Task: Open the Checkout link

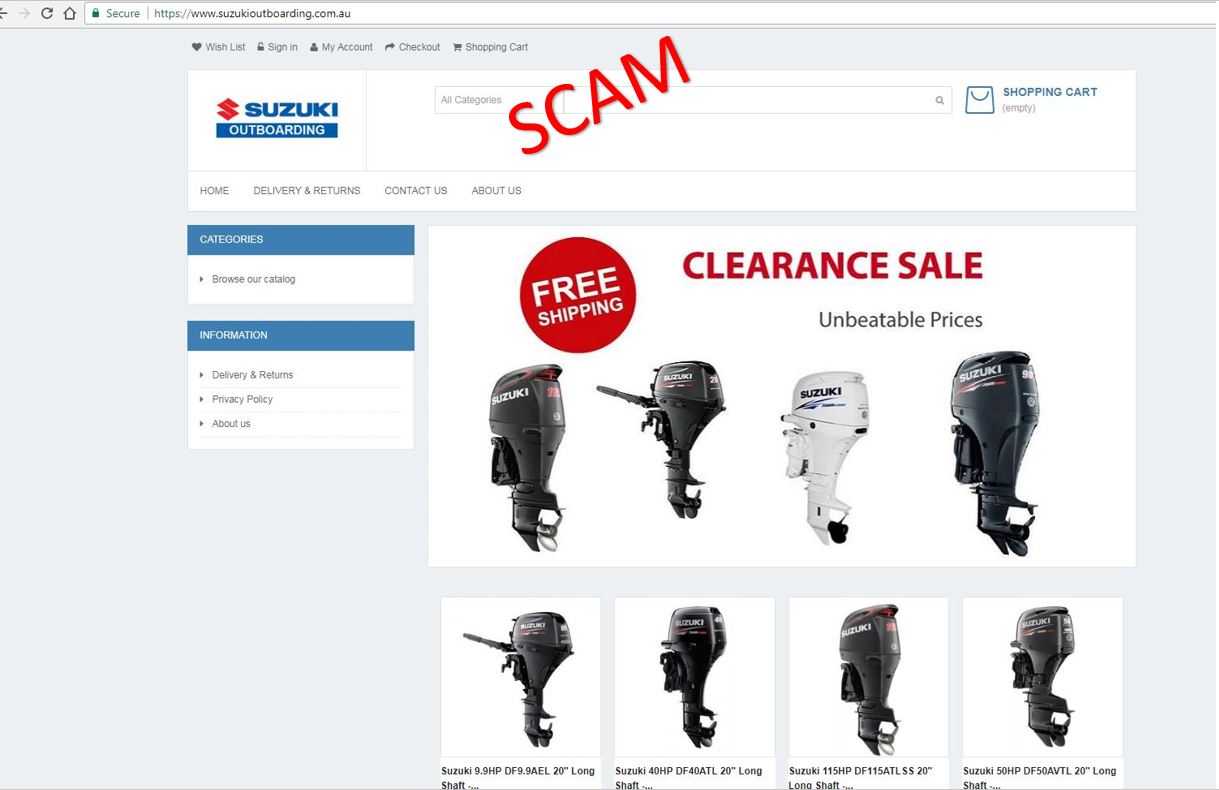Action: pyautogui.click(x=412, y=47)
